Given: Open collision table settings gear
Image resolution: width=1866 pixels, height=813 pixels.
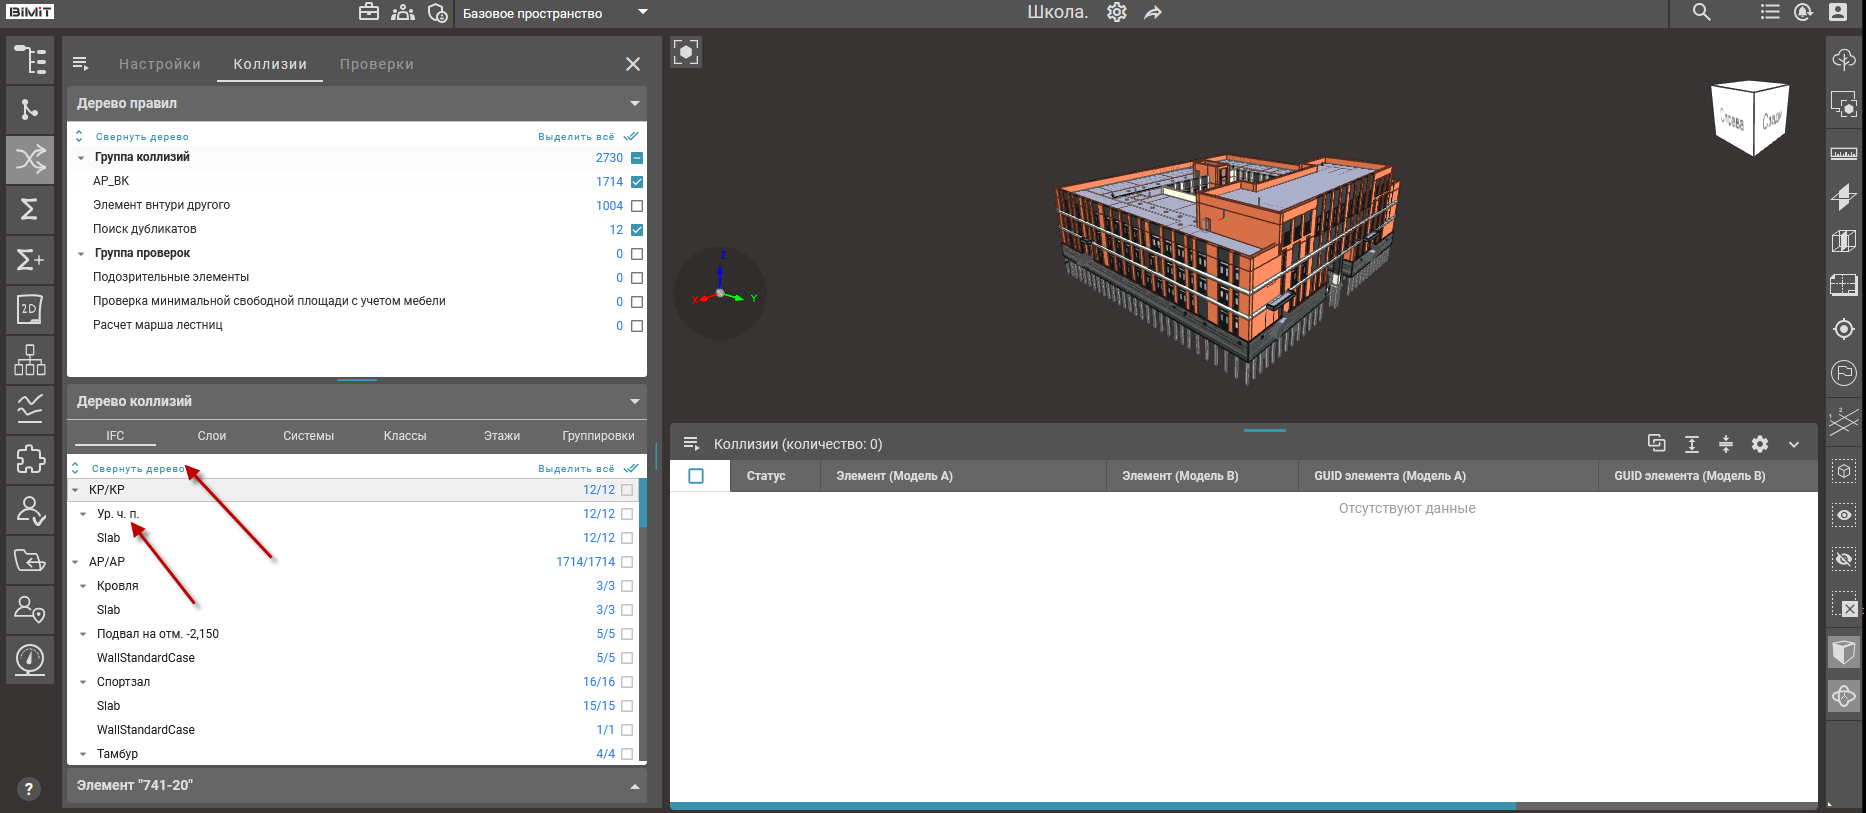Looking at the screenshot, I should coord(1760,444).
